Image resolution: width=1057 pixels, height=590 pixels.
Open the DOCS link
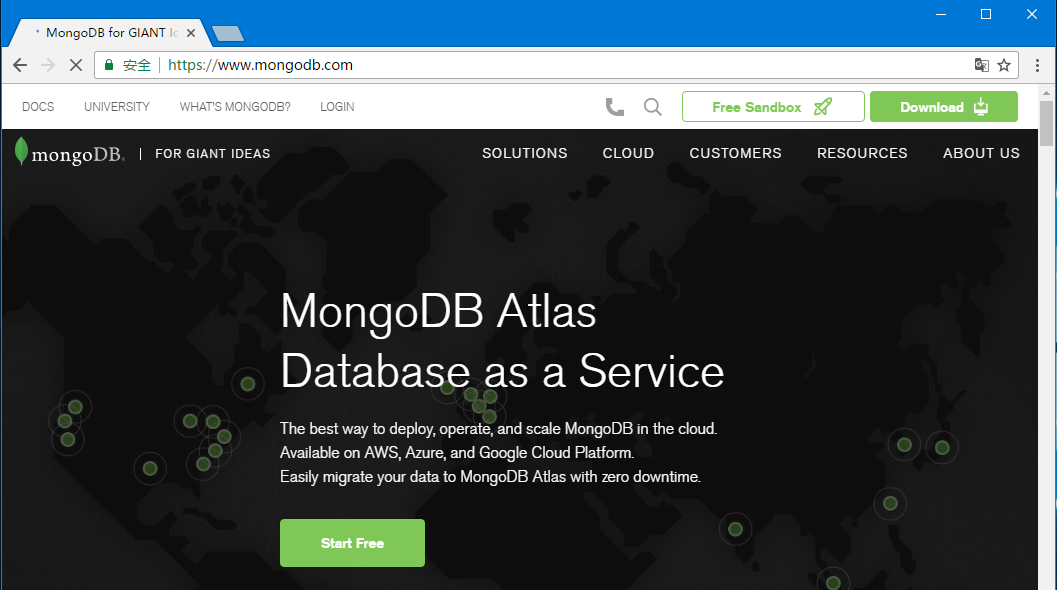click(38, 107)
